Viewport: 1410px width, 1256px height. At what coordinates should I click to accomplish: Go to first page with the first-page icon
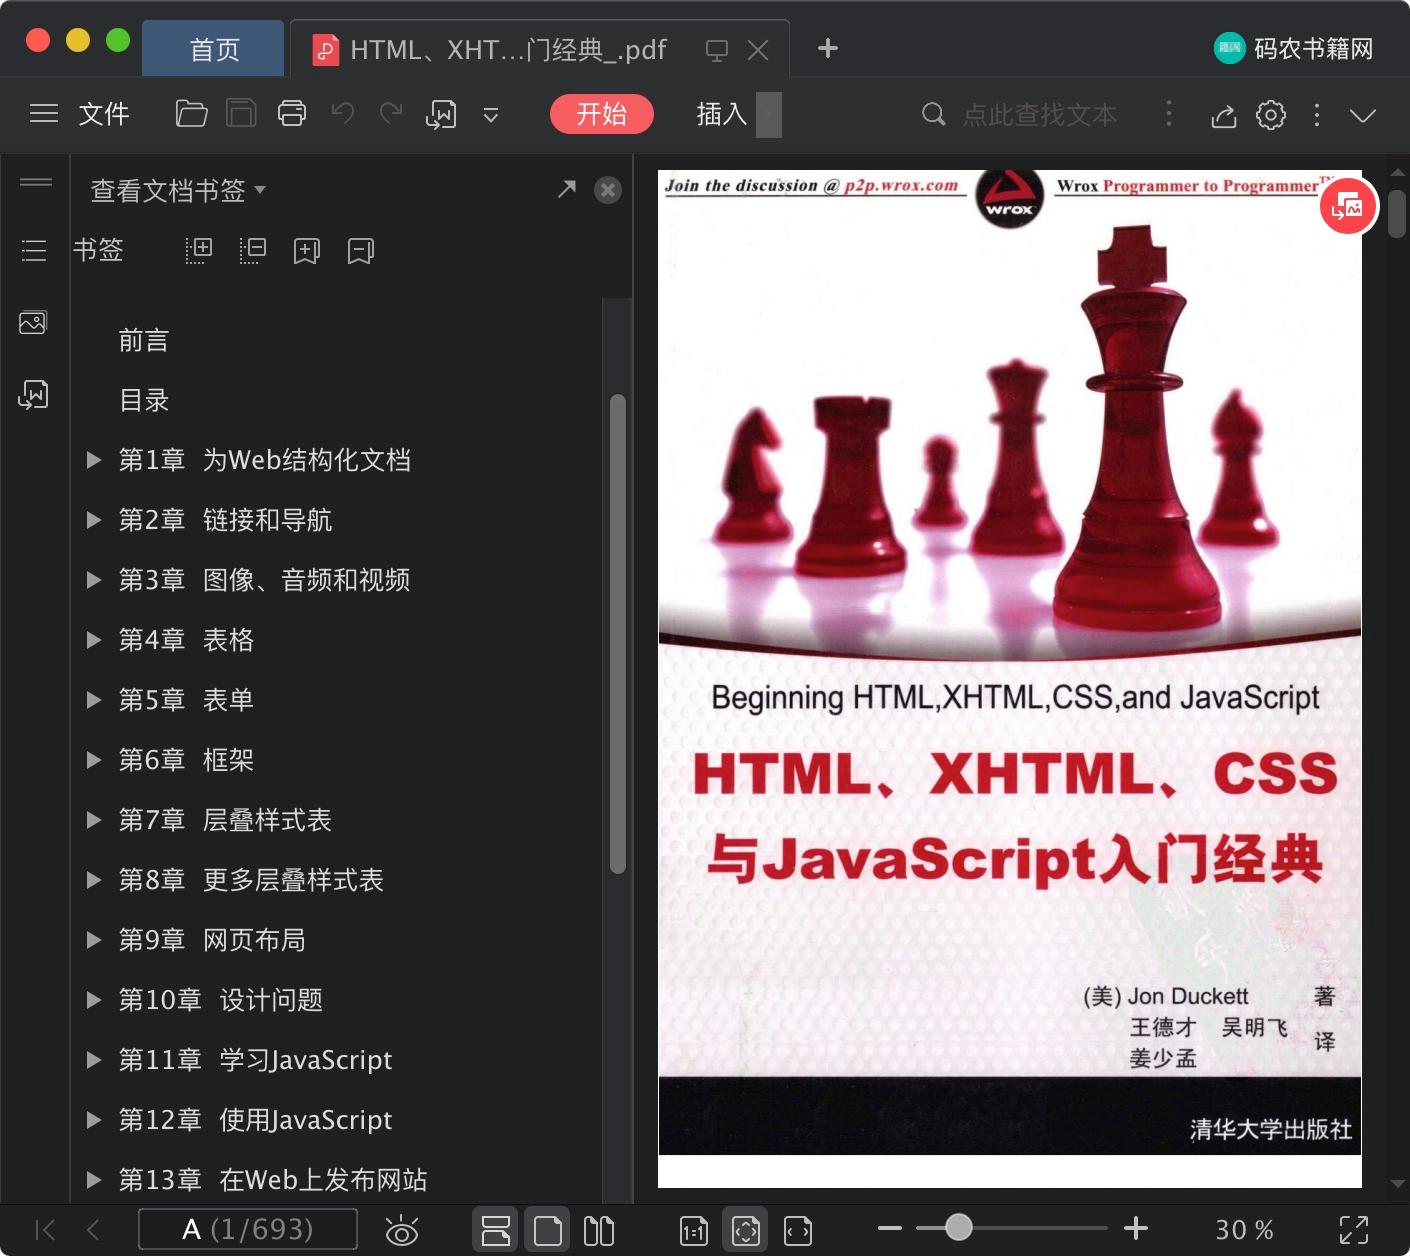pos(45,1229)
